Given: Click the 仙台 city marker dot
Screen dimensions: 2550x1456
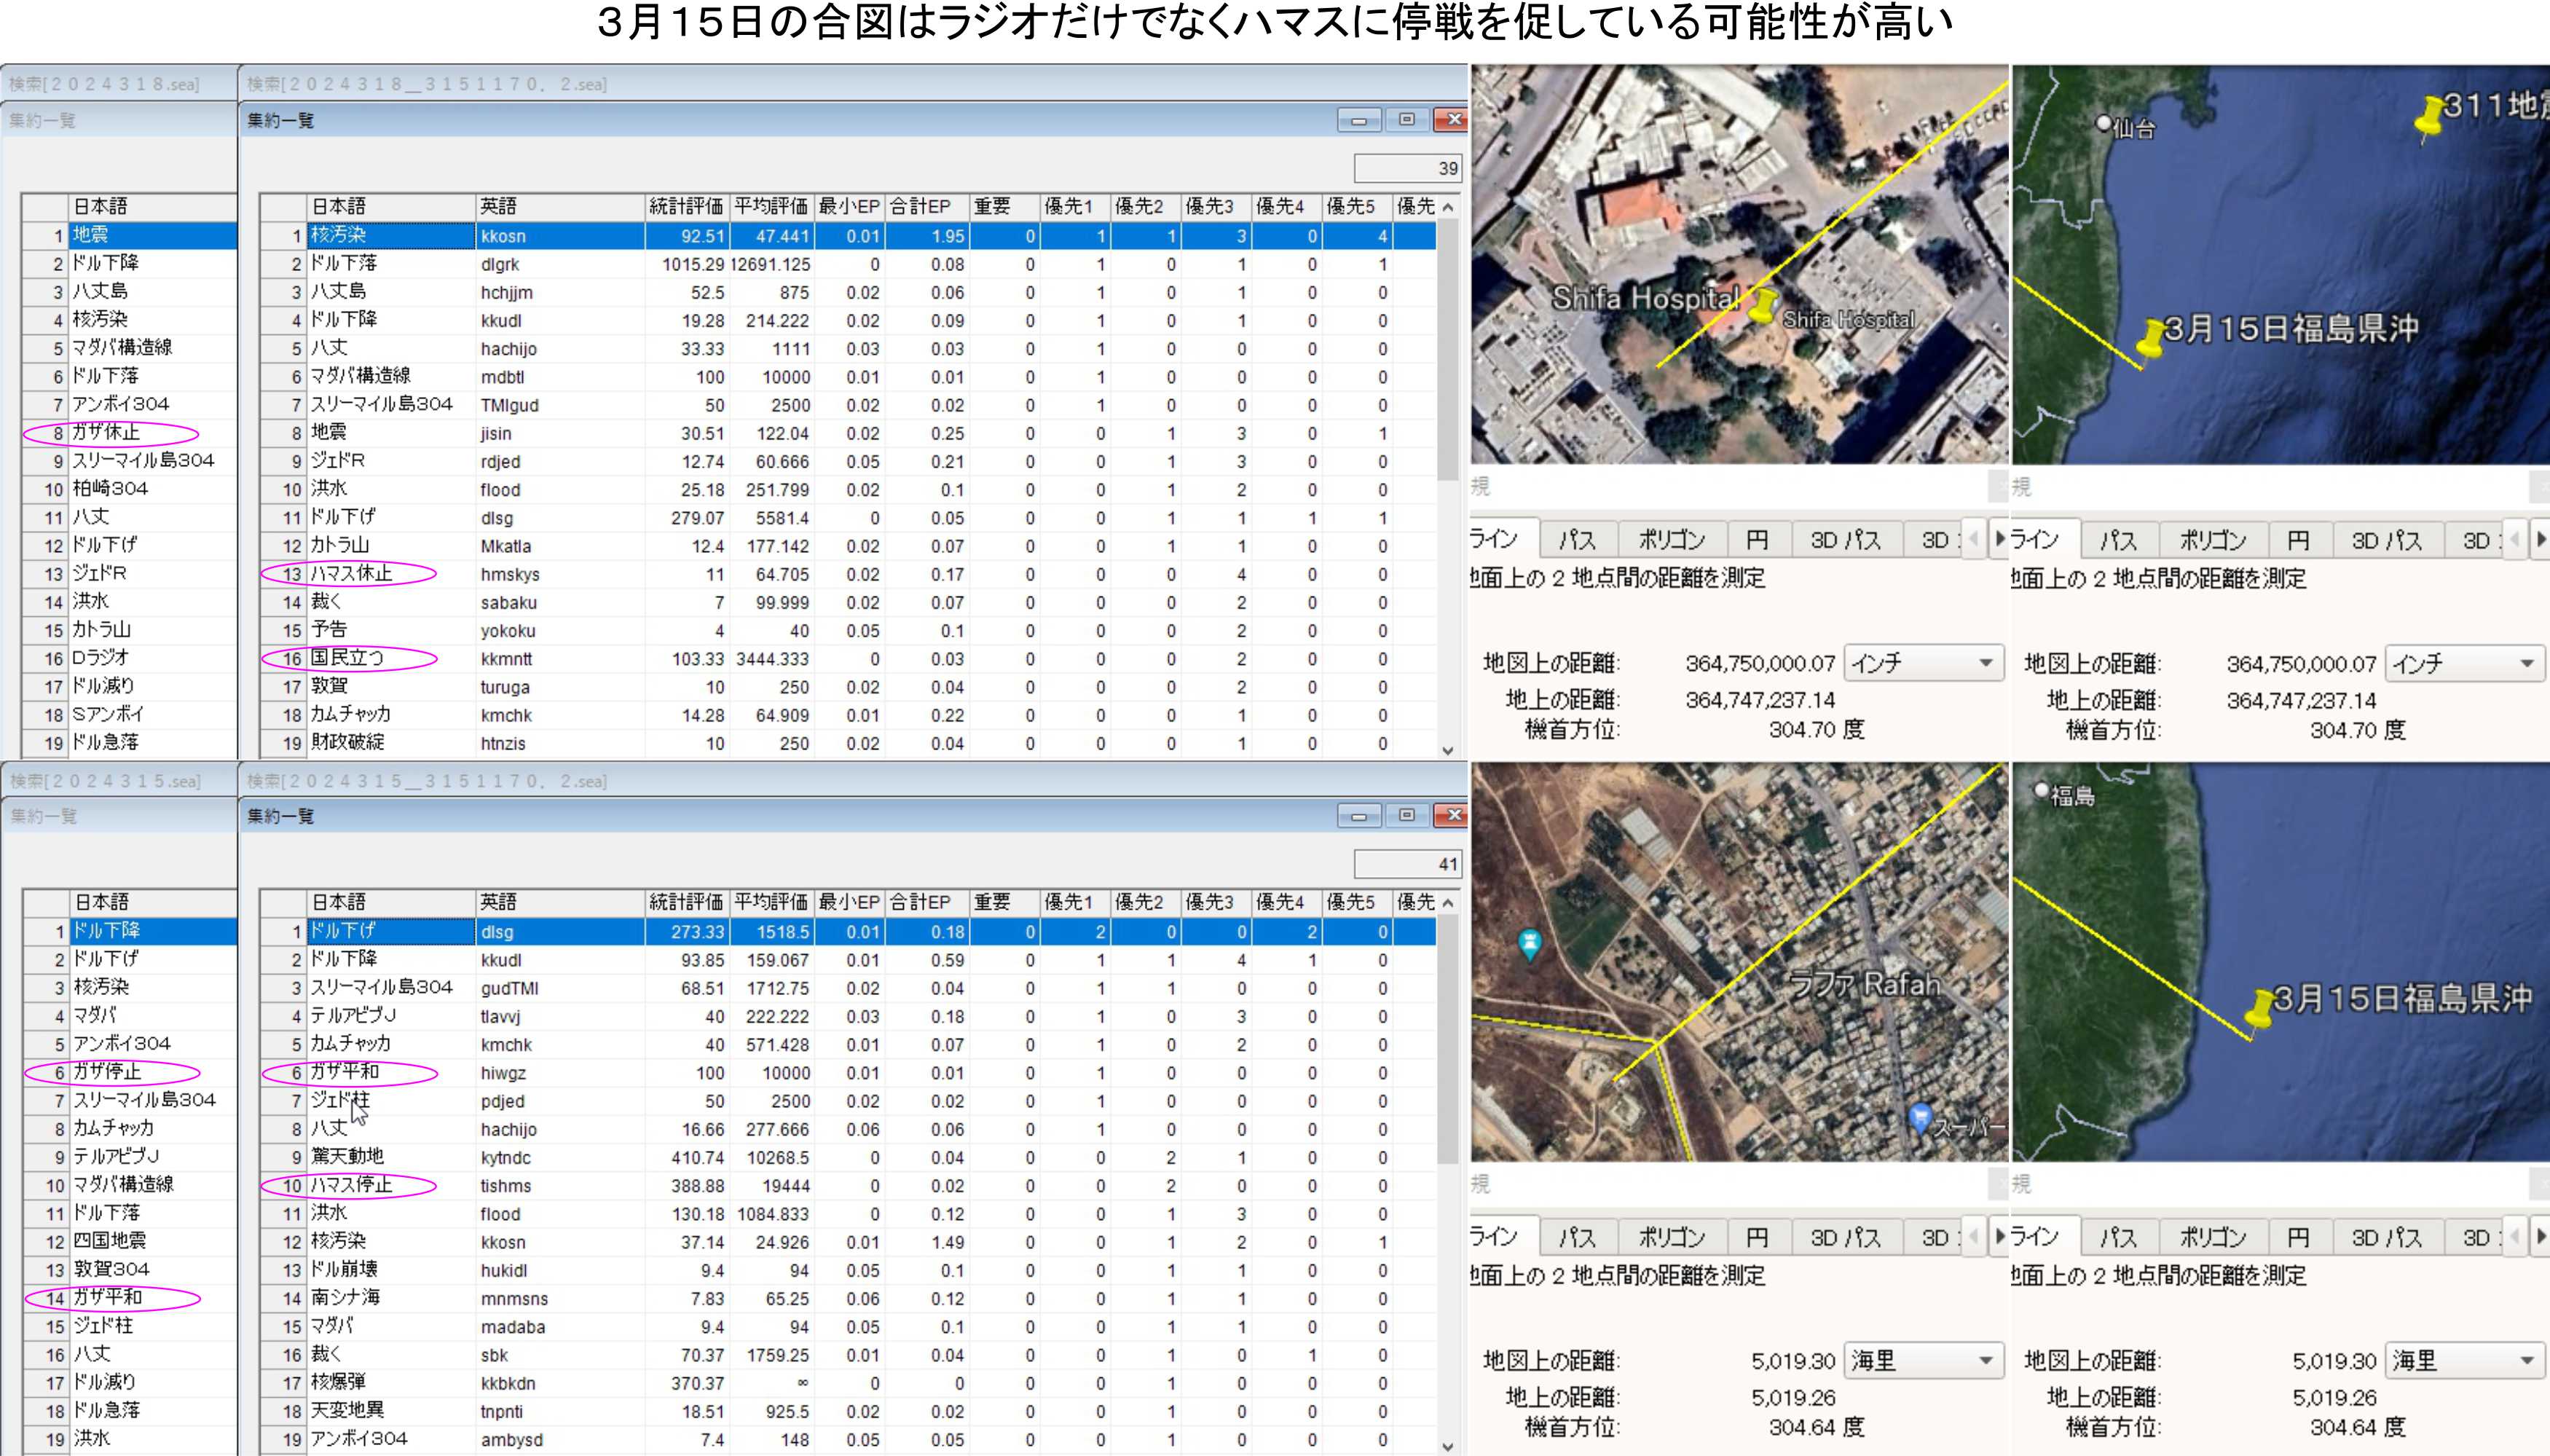Looking at the screenshot, I should click(2104, 123).
